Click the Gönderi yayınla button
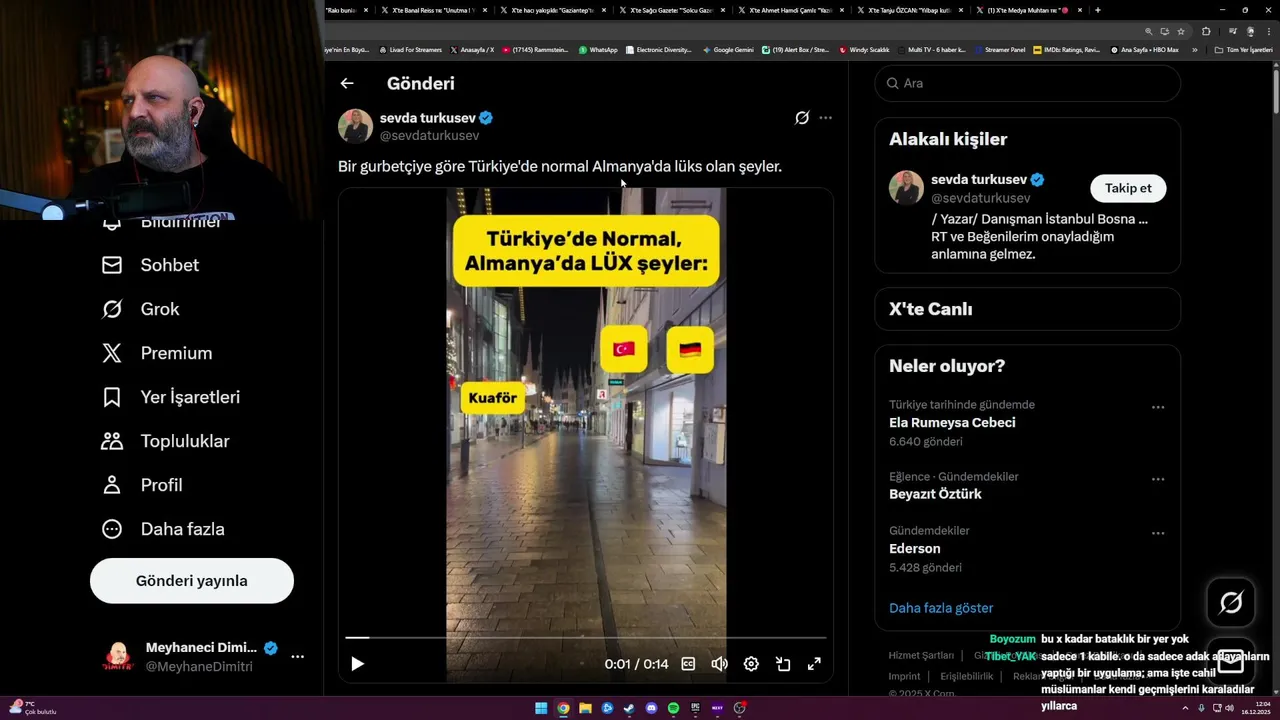Screen dimensions: 1280x720 192,581
